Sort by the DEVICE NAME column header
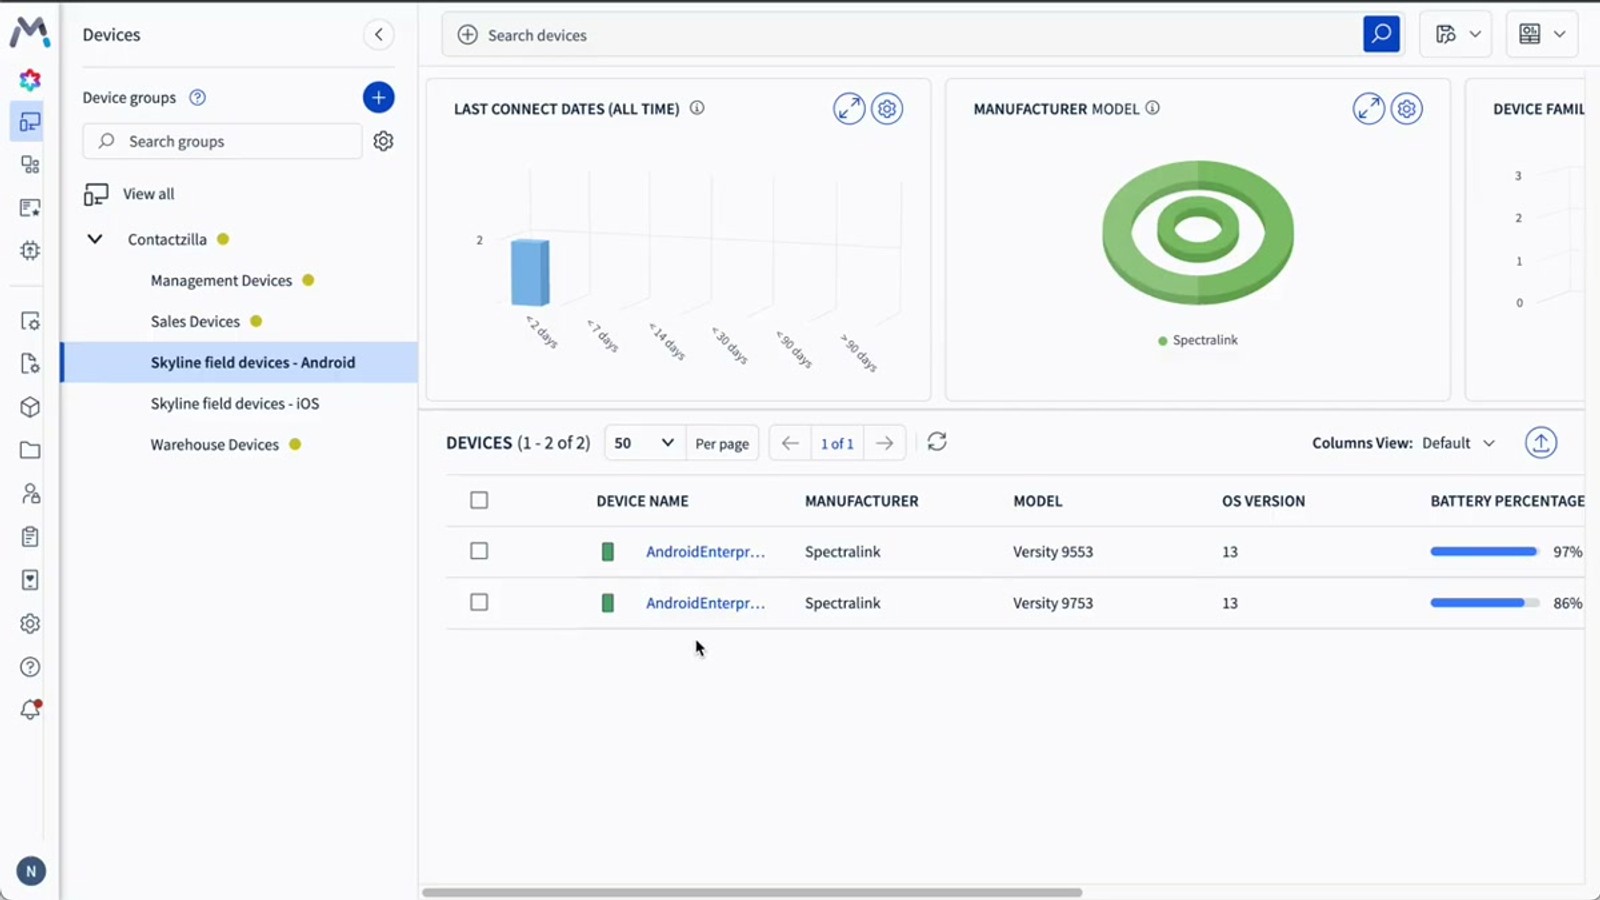Viewport: 1600px width, 900px height. [642, 501]
